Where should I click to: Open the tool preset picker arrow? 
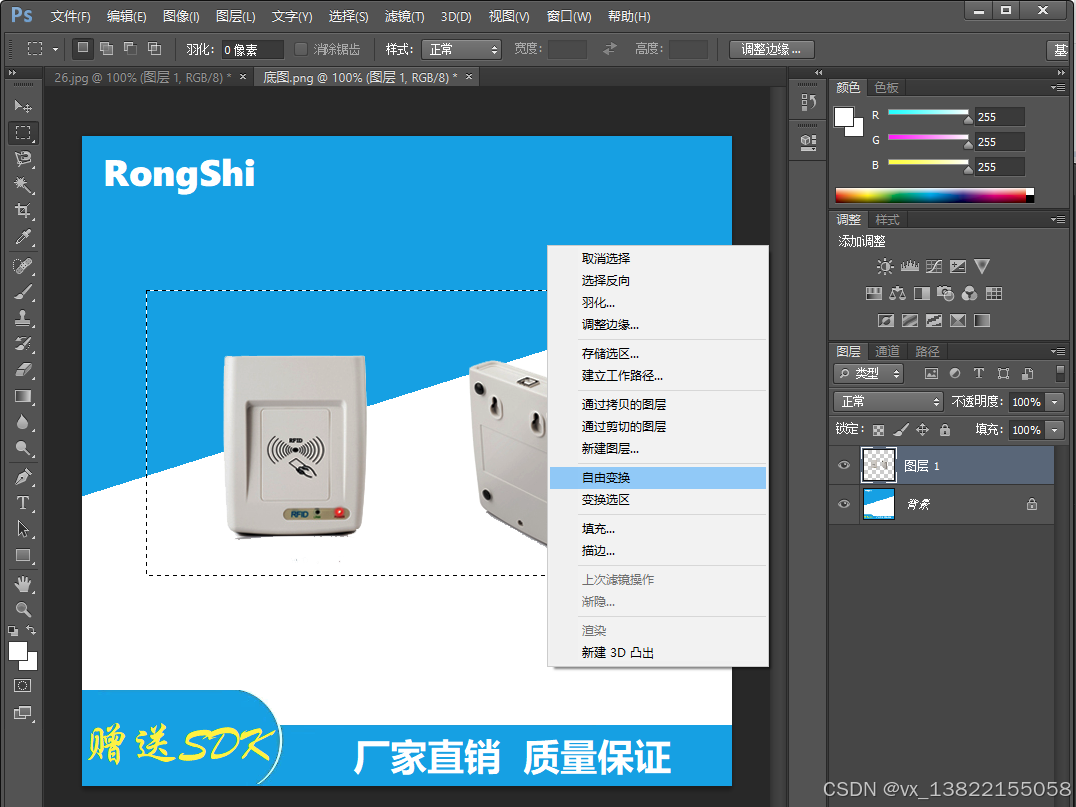click(x=56, y=49)
